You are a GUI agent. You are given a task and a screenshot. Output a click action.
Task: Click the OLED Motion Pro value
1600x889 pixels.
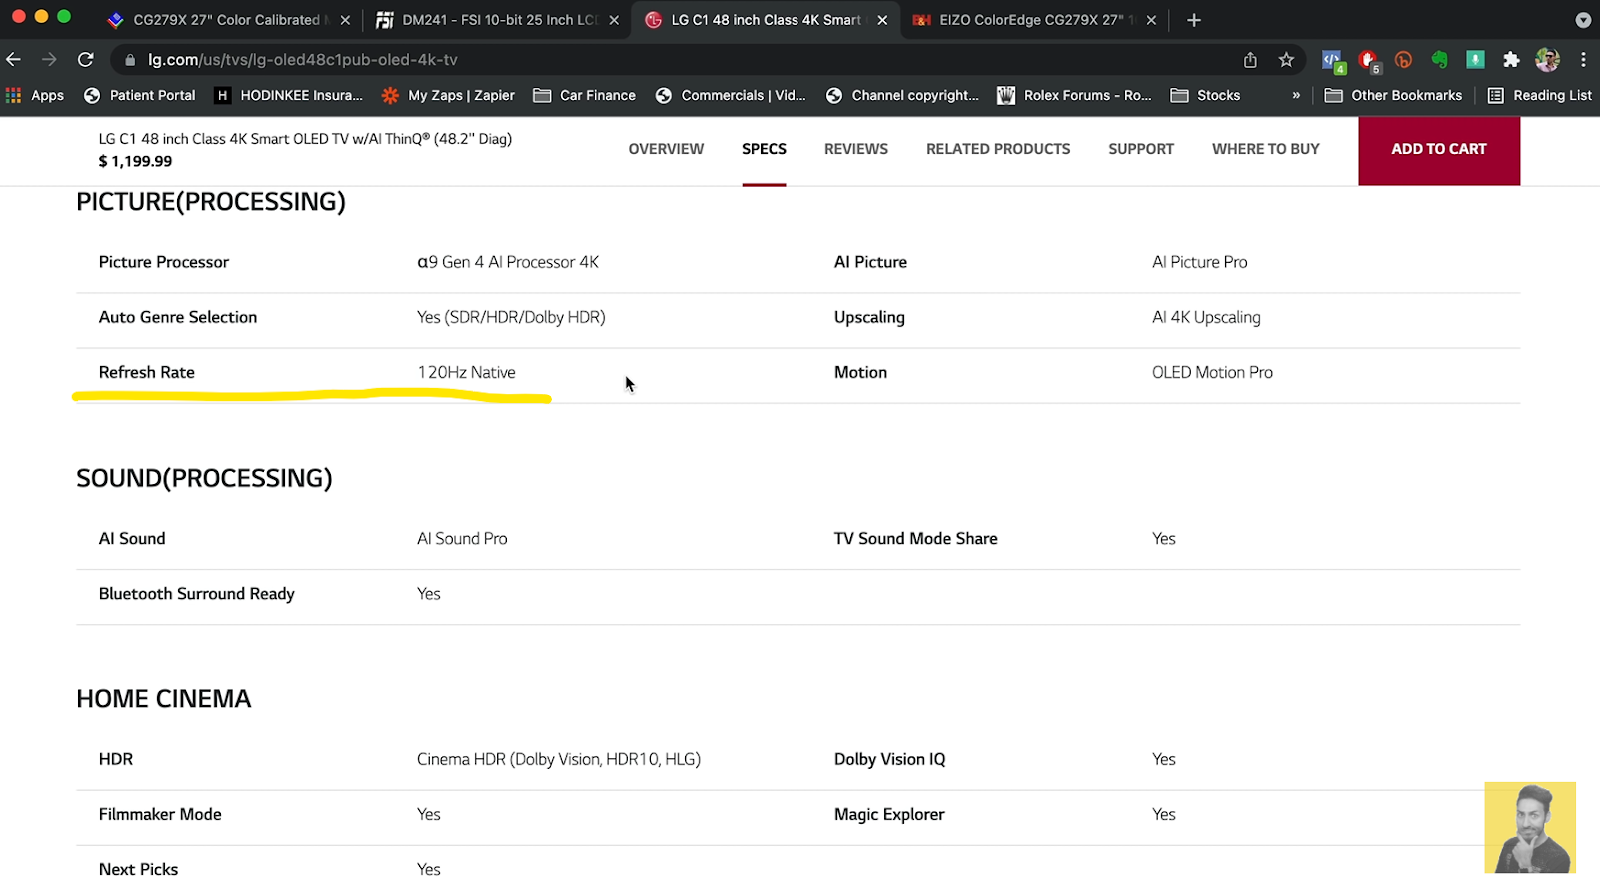coord(1212,372)
